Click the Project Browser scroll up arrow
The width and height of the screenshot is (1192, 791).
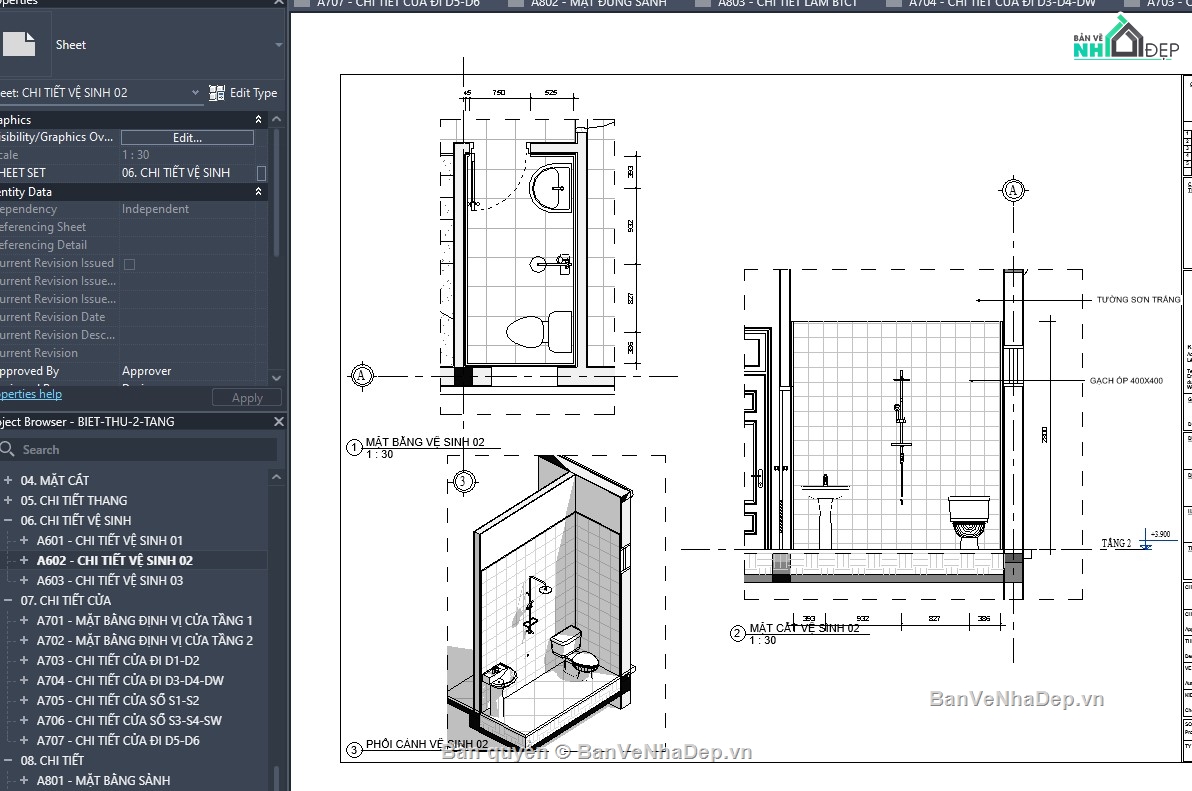click(x=277, y=477)
